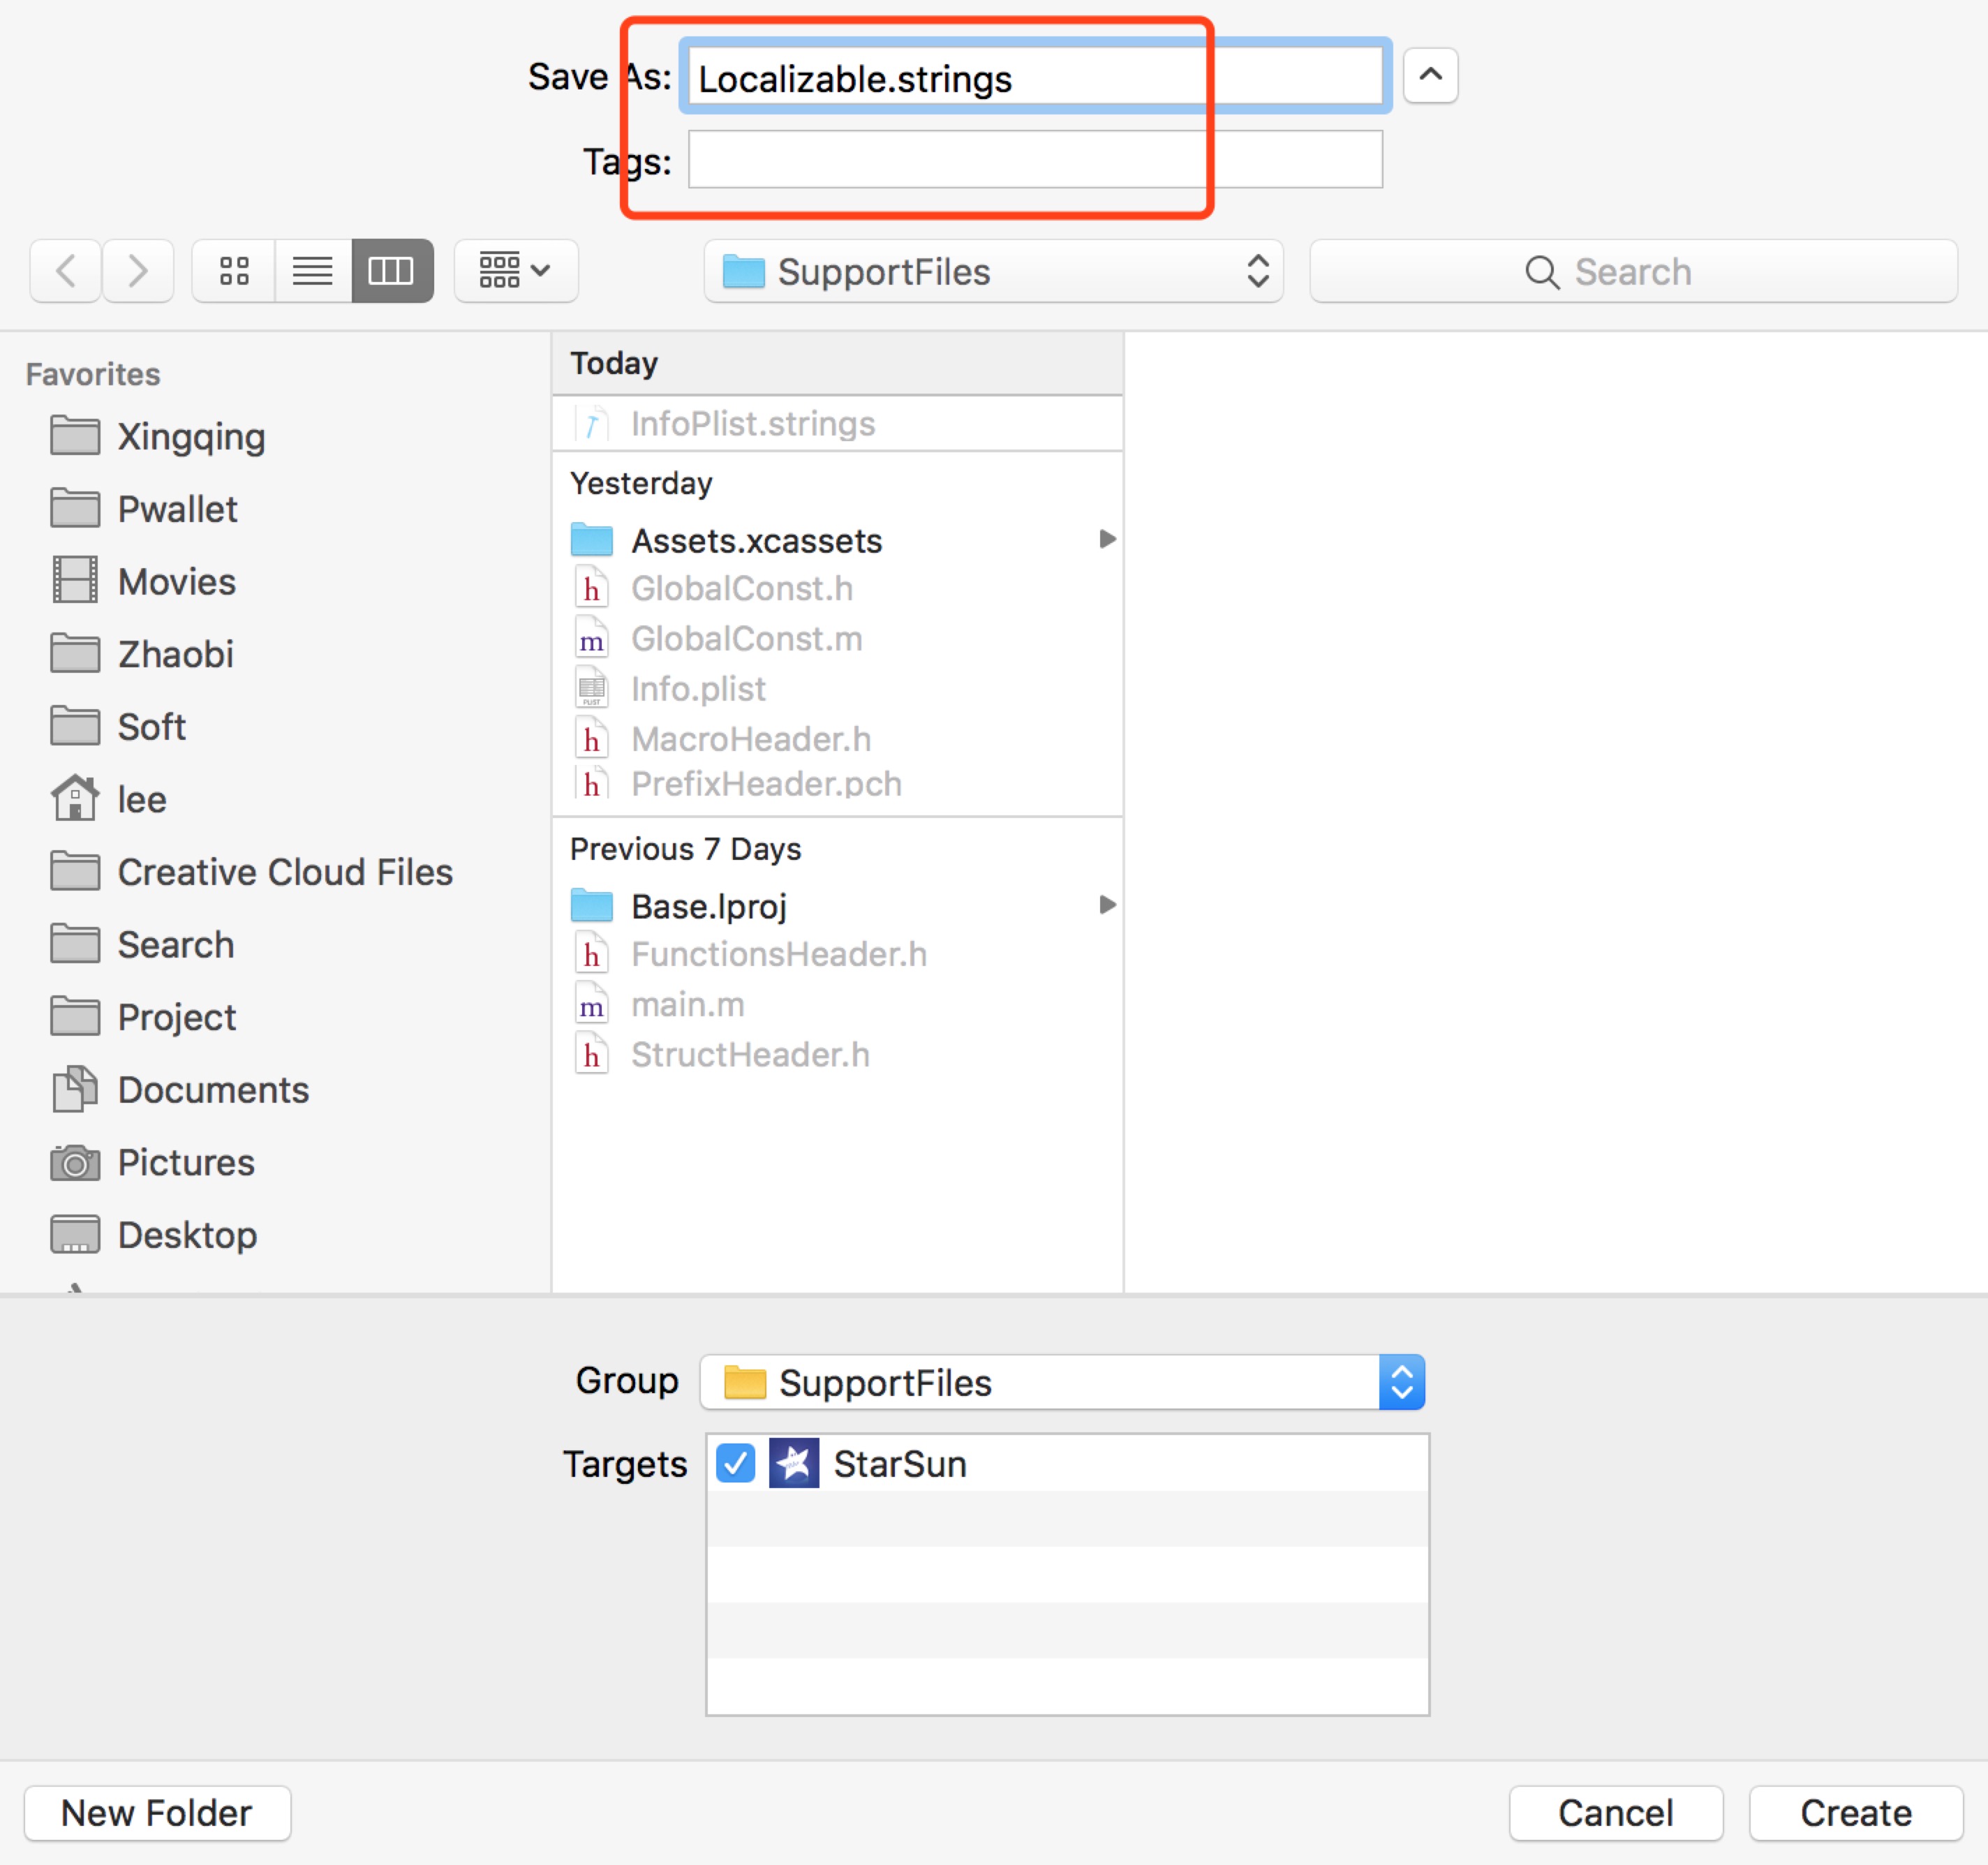Click the Tags input field

(x=1034, y=160)
